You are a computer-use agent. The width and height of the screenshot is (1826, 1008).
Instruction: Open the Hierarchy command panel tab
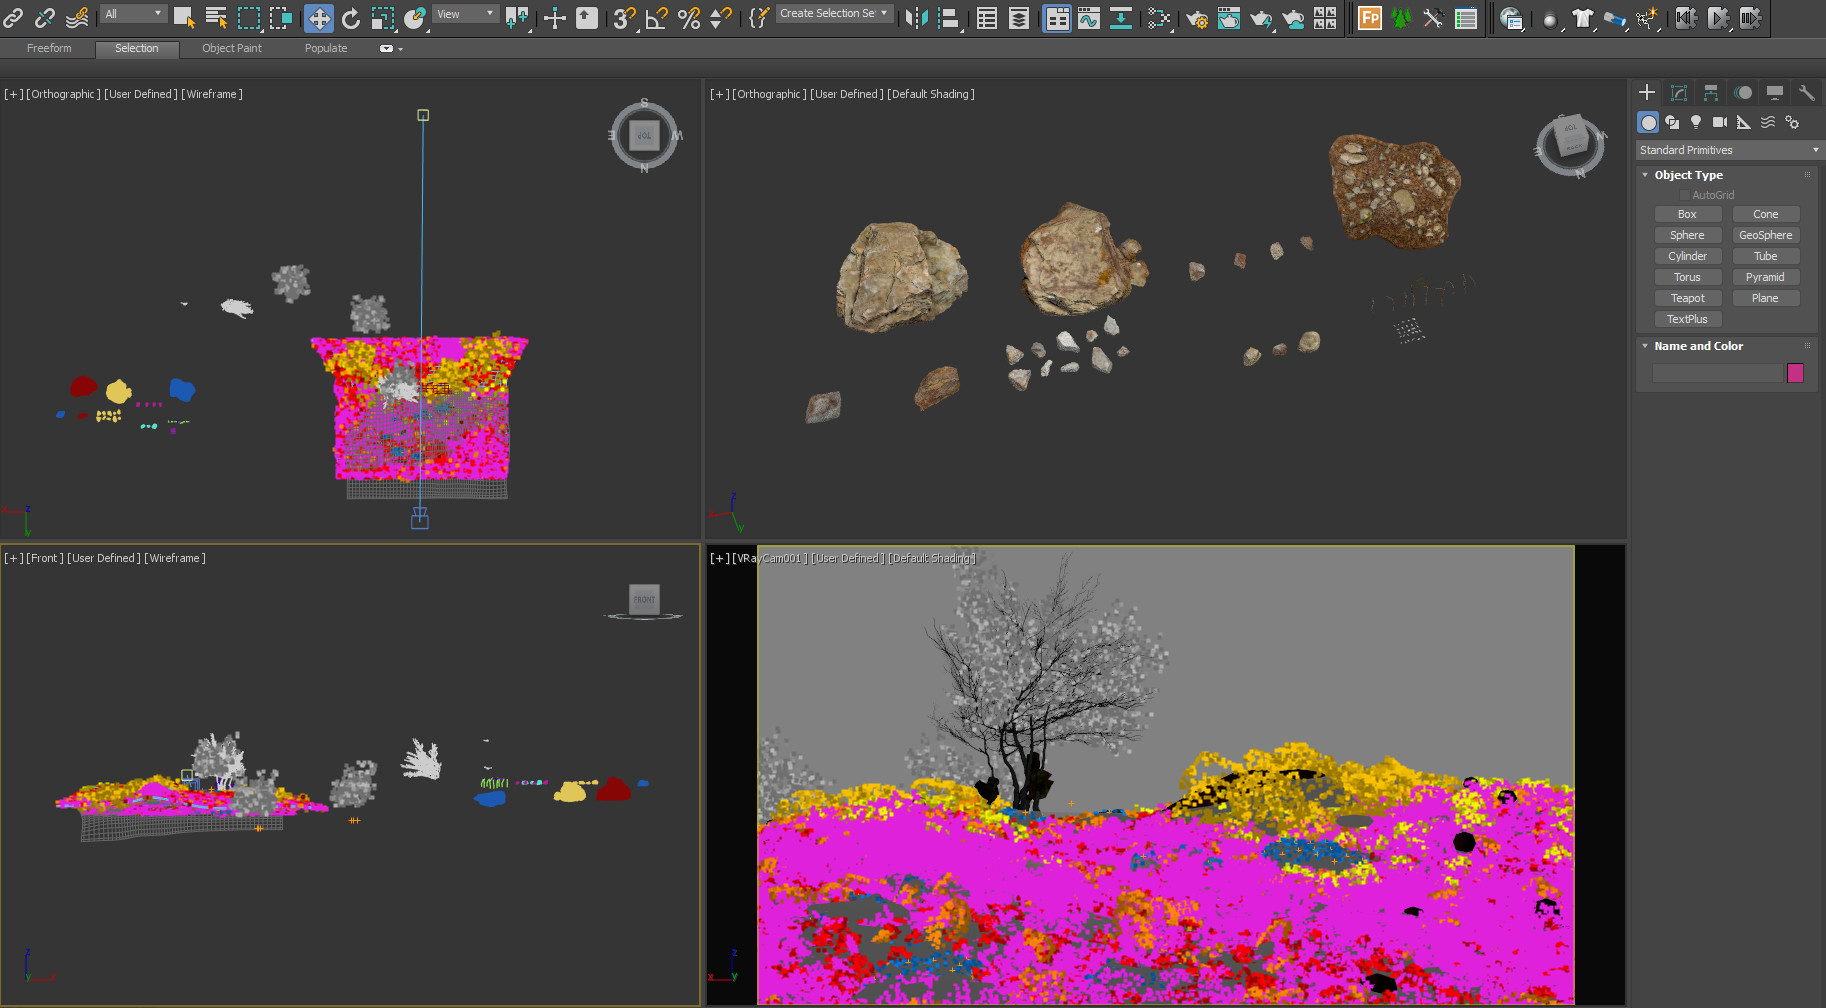1711,92
